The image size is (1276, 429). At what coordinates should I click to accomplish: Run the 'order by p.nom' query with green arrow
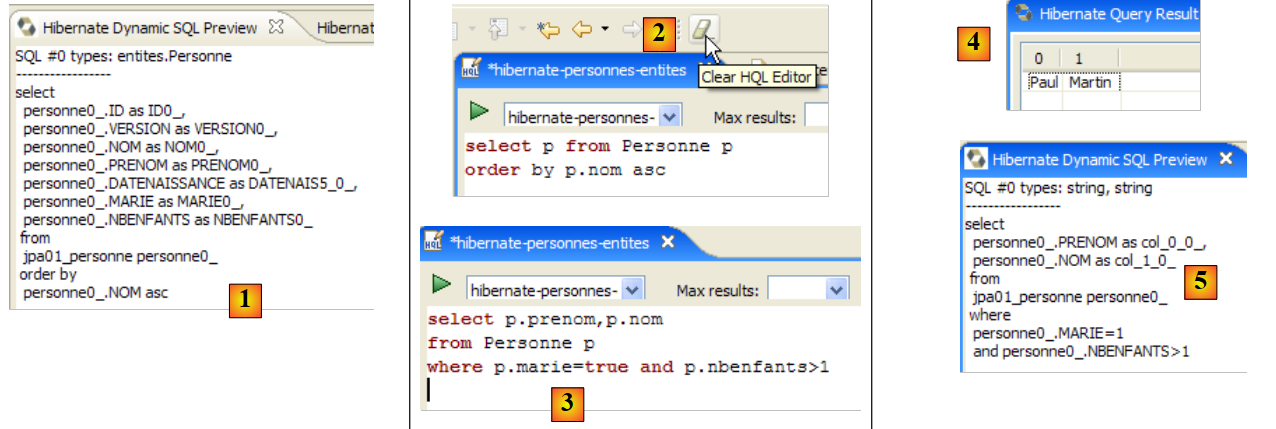tap(479, 115)
